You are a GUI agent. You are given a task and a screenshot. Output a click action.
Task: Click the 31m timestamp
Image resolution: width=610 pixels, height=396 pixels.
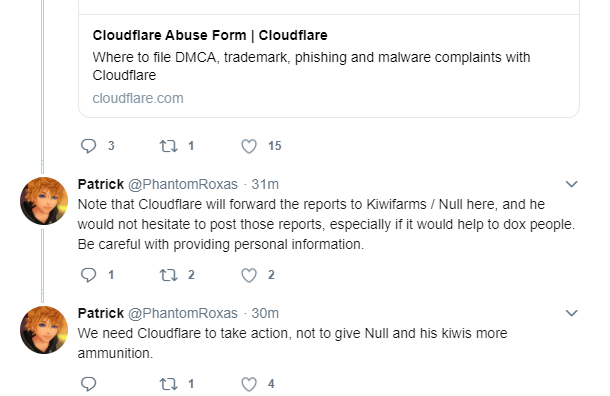(x=265, y=184)
